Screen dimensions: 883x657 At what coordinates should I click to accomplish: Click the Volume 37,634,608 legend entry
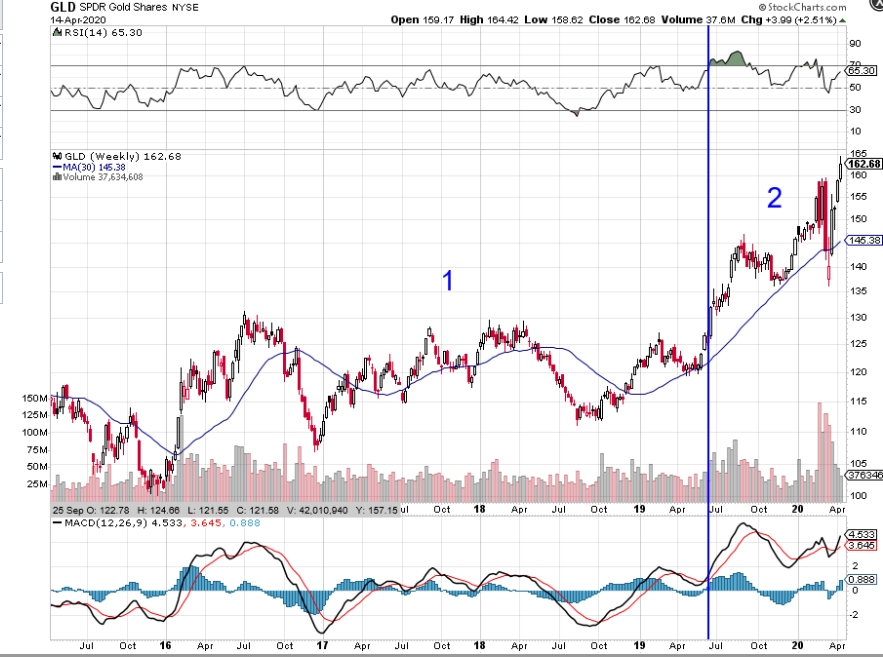click(x=102, y=177)
